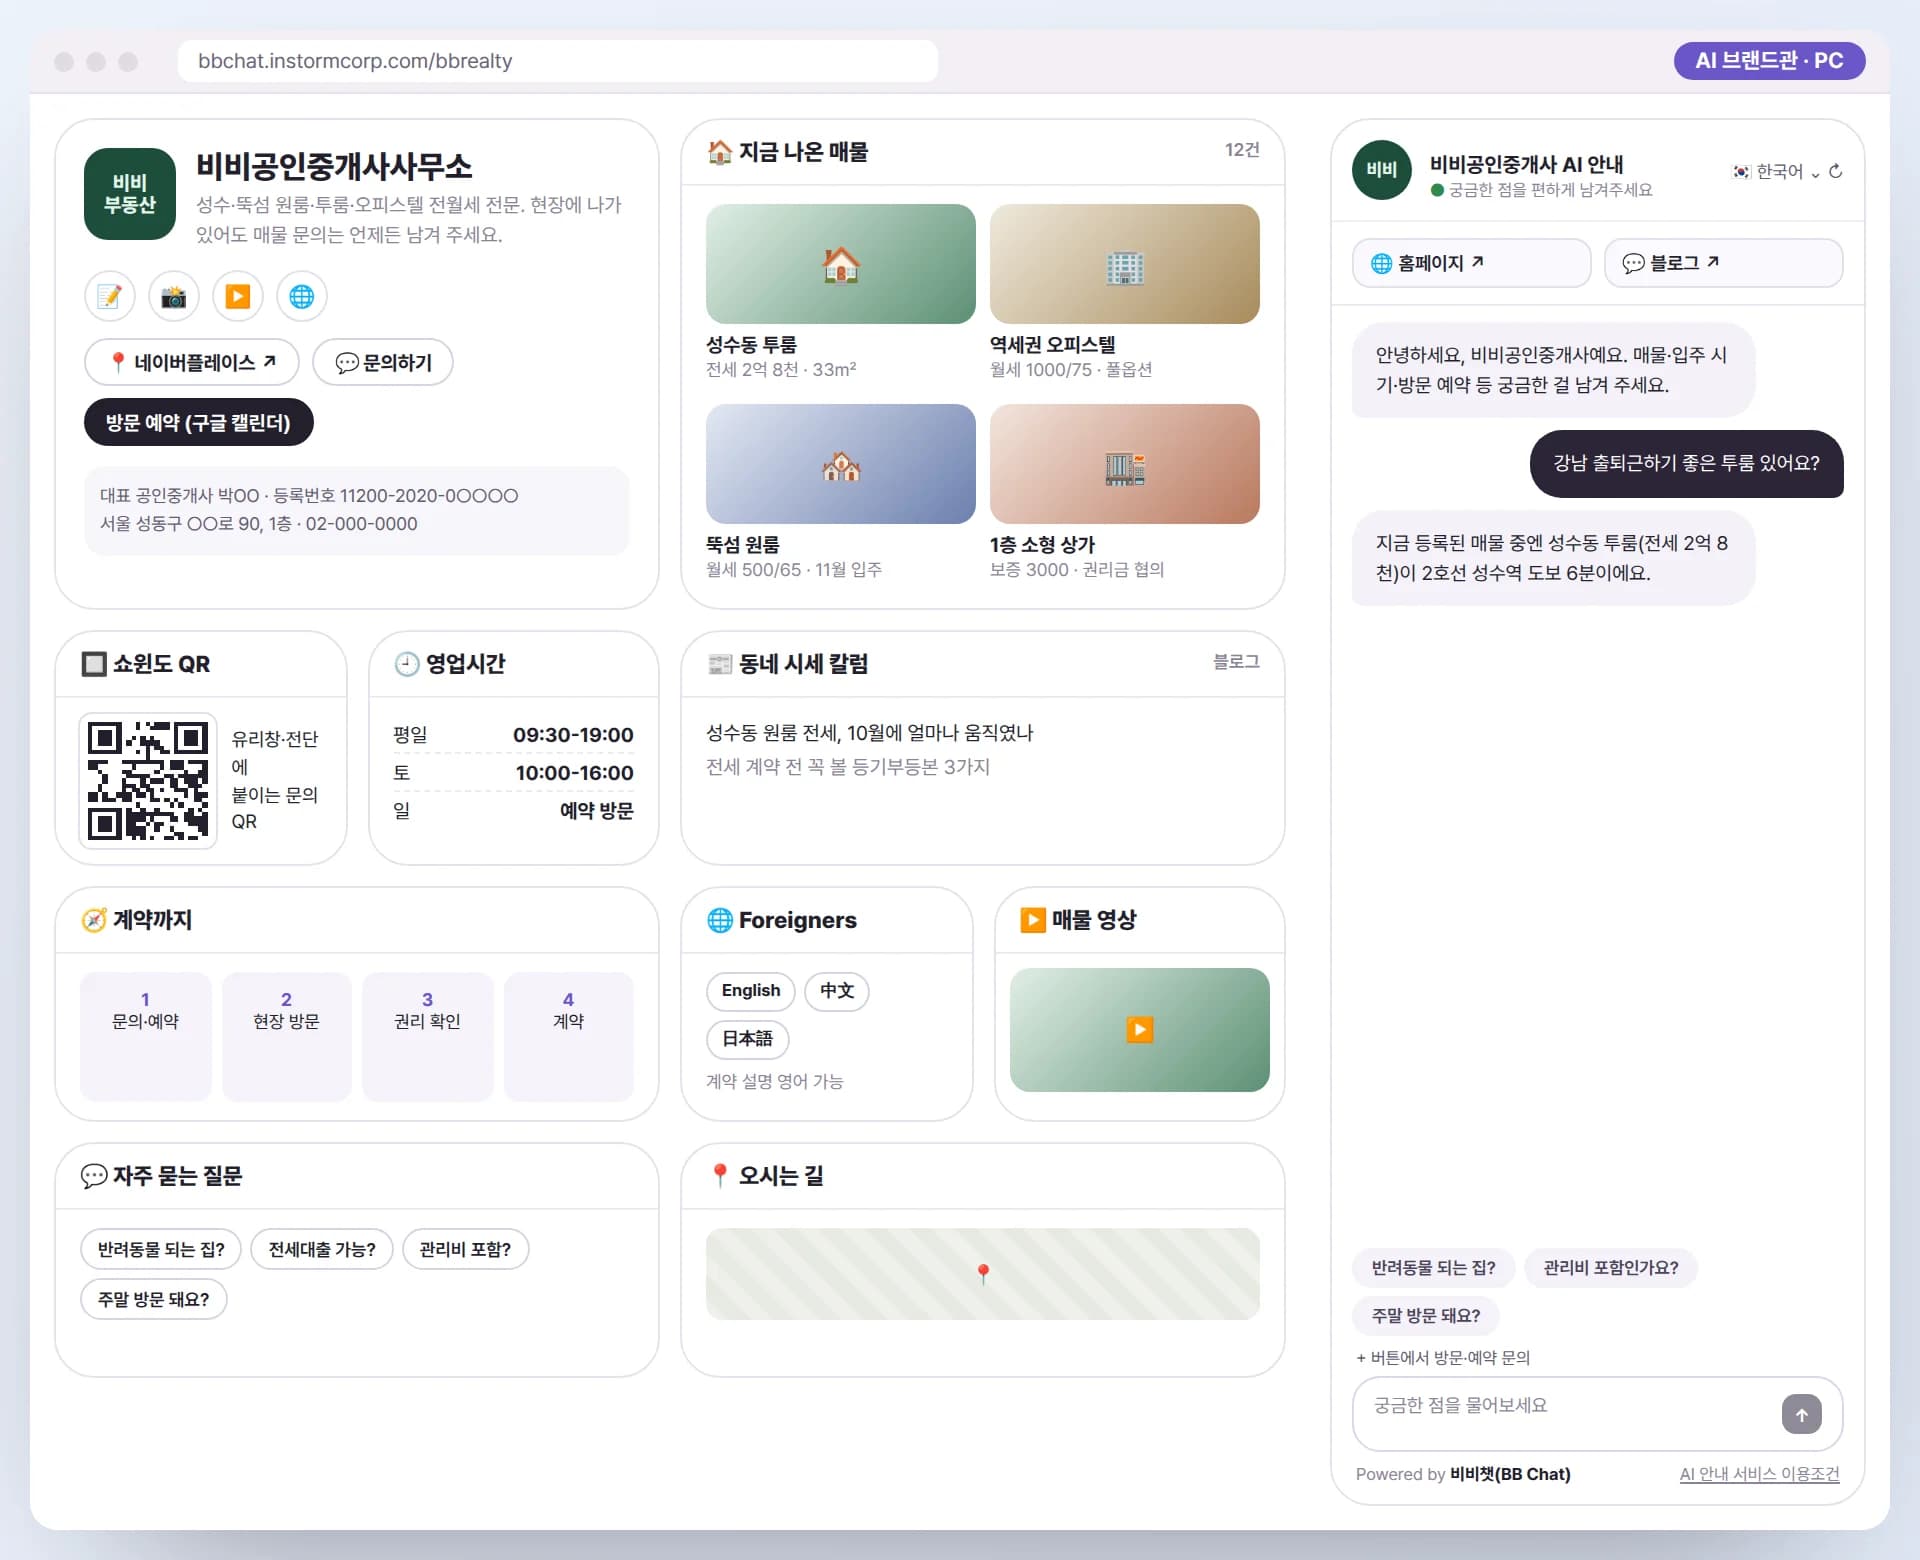
Task: Open the memo notepad icon link
Action: tap(110, 297)
